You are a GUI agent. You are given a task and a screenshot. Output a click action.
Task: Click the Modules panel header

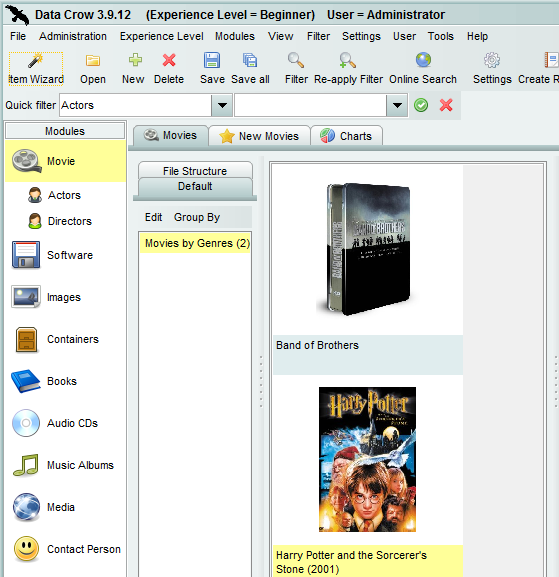coord(65,131)
